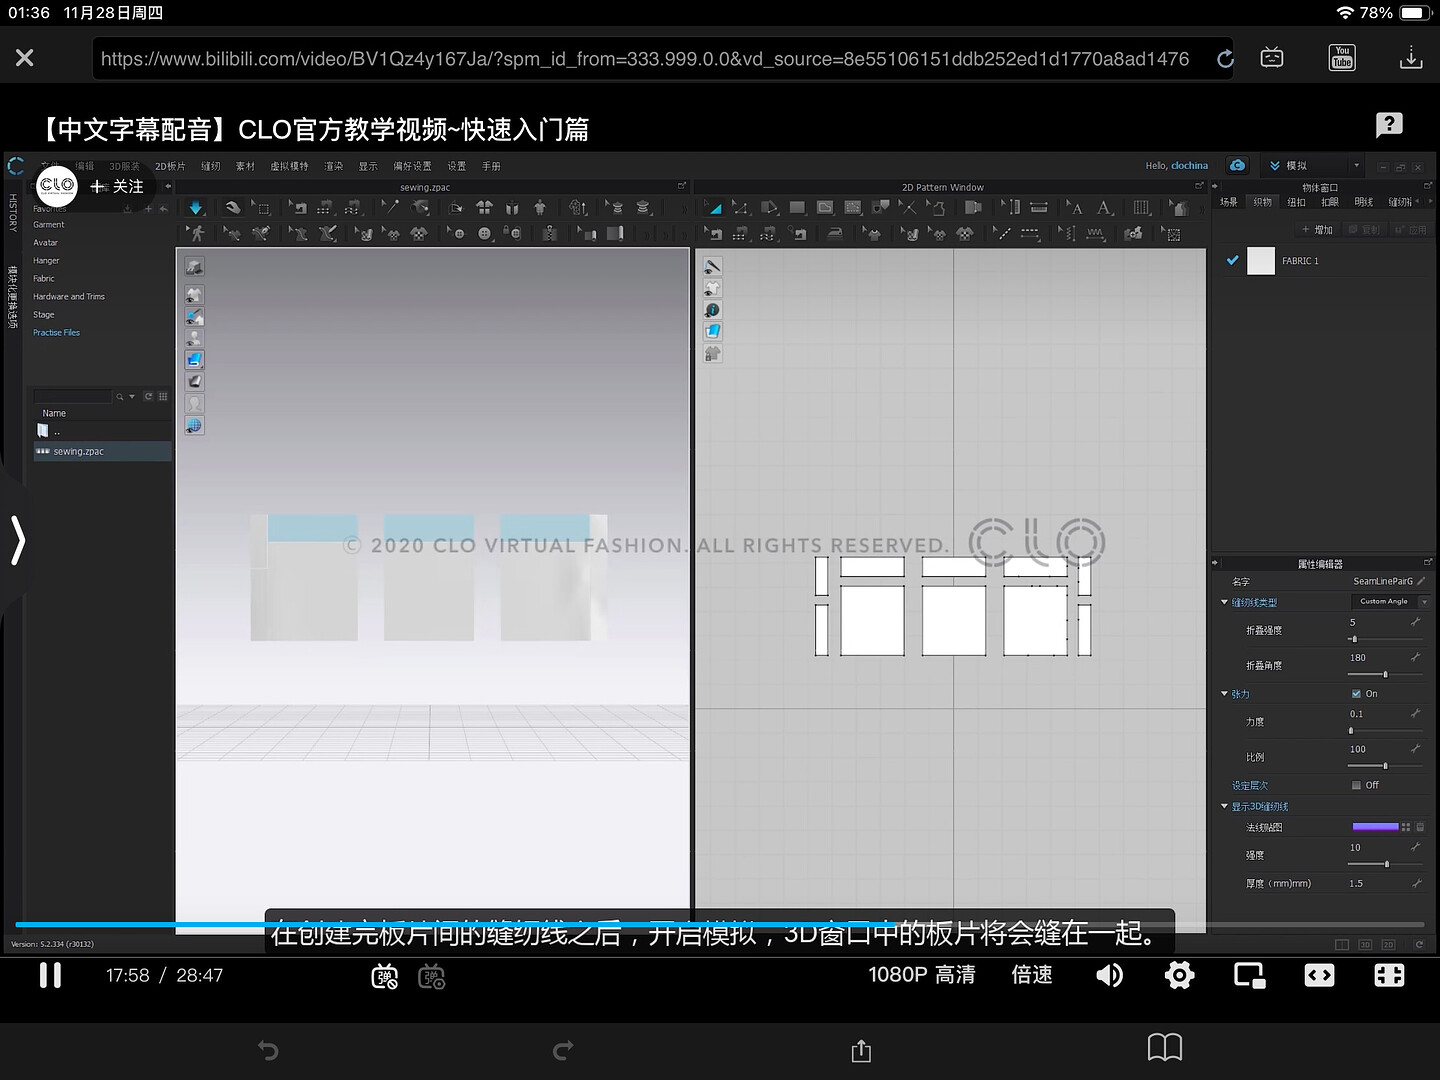Switch to the 场景 tab

click(1229, 202)
